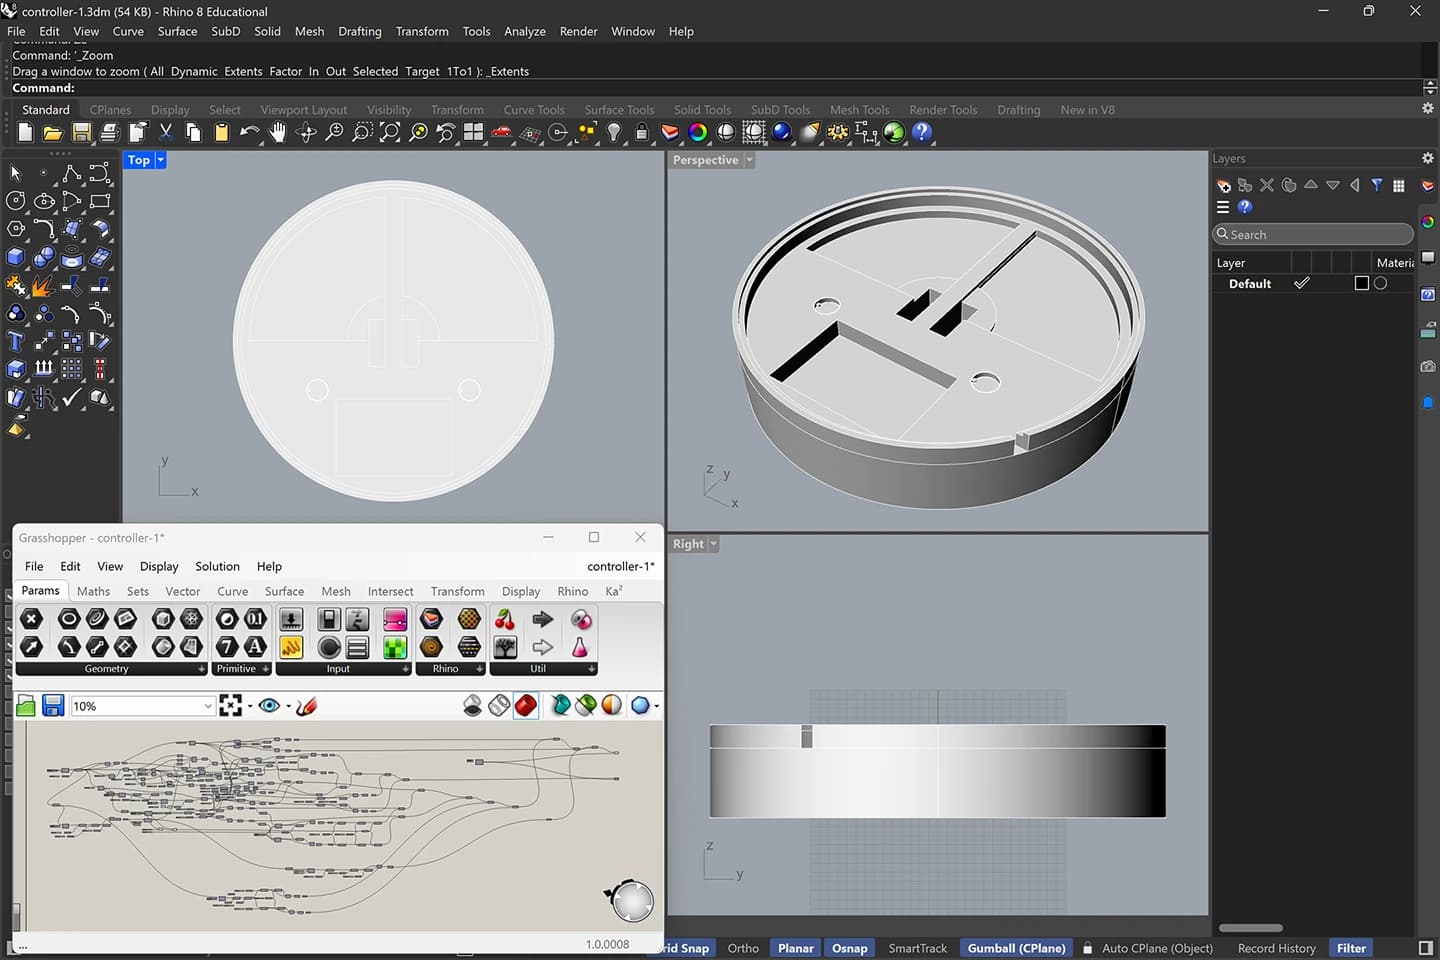Click the Undo arrow icon in Rhino toolbar
Viewport: 1440px width, 960px height.
(249, 132)
